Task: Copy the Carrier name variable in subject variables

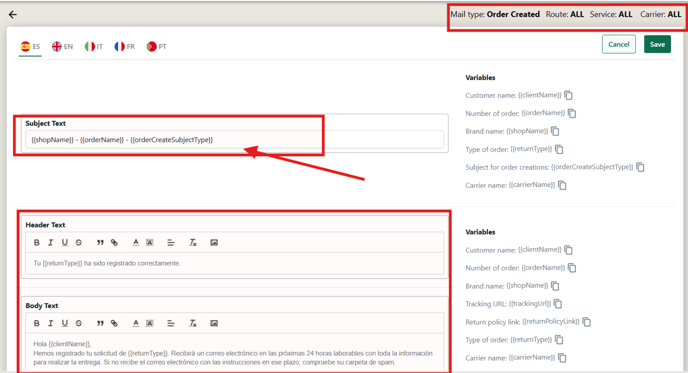Action: pyautogui.click(x=562, y=185)
